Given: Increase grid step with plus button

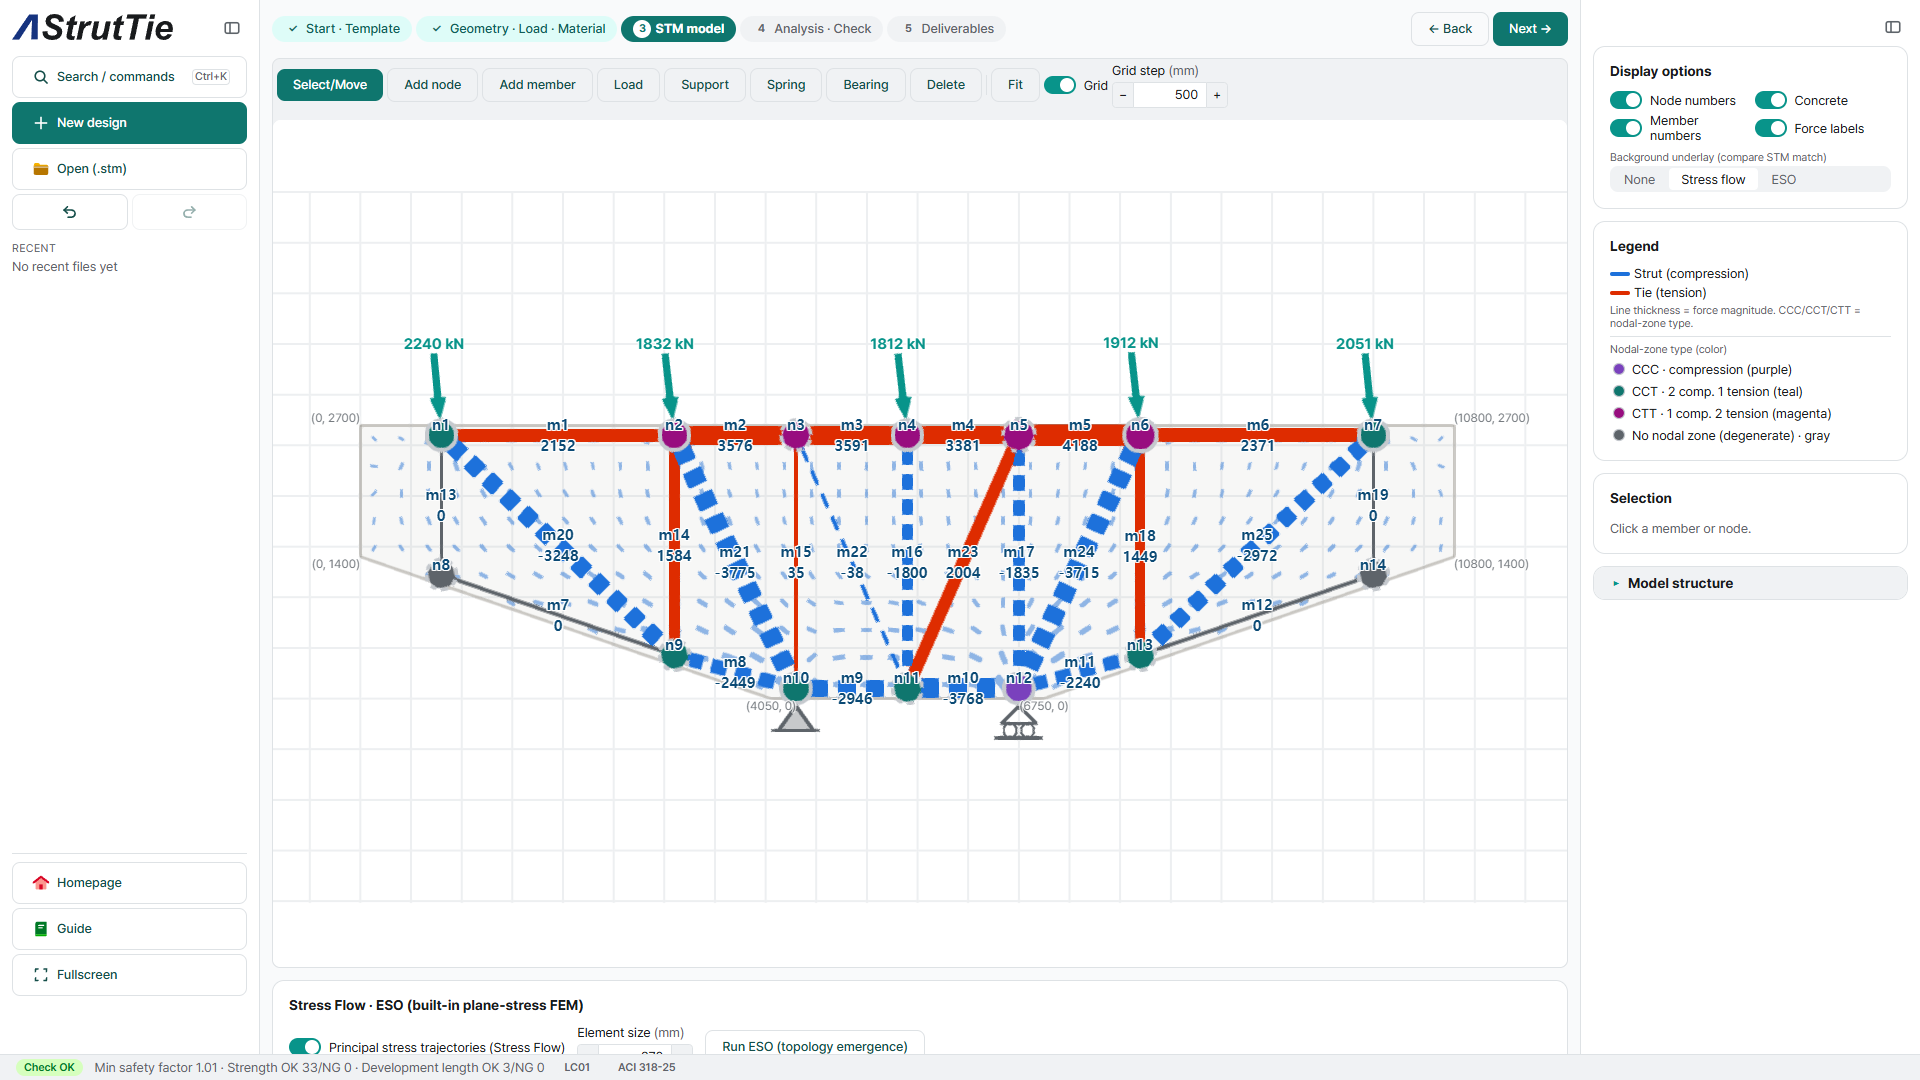Looking at the screenshot, I should click(x=1217, y=95).
